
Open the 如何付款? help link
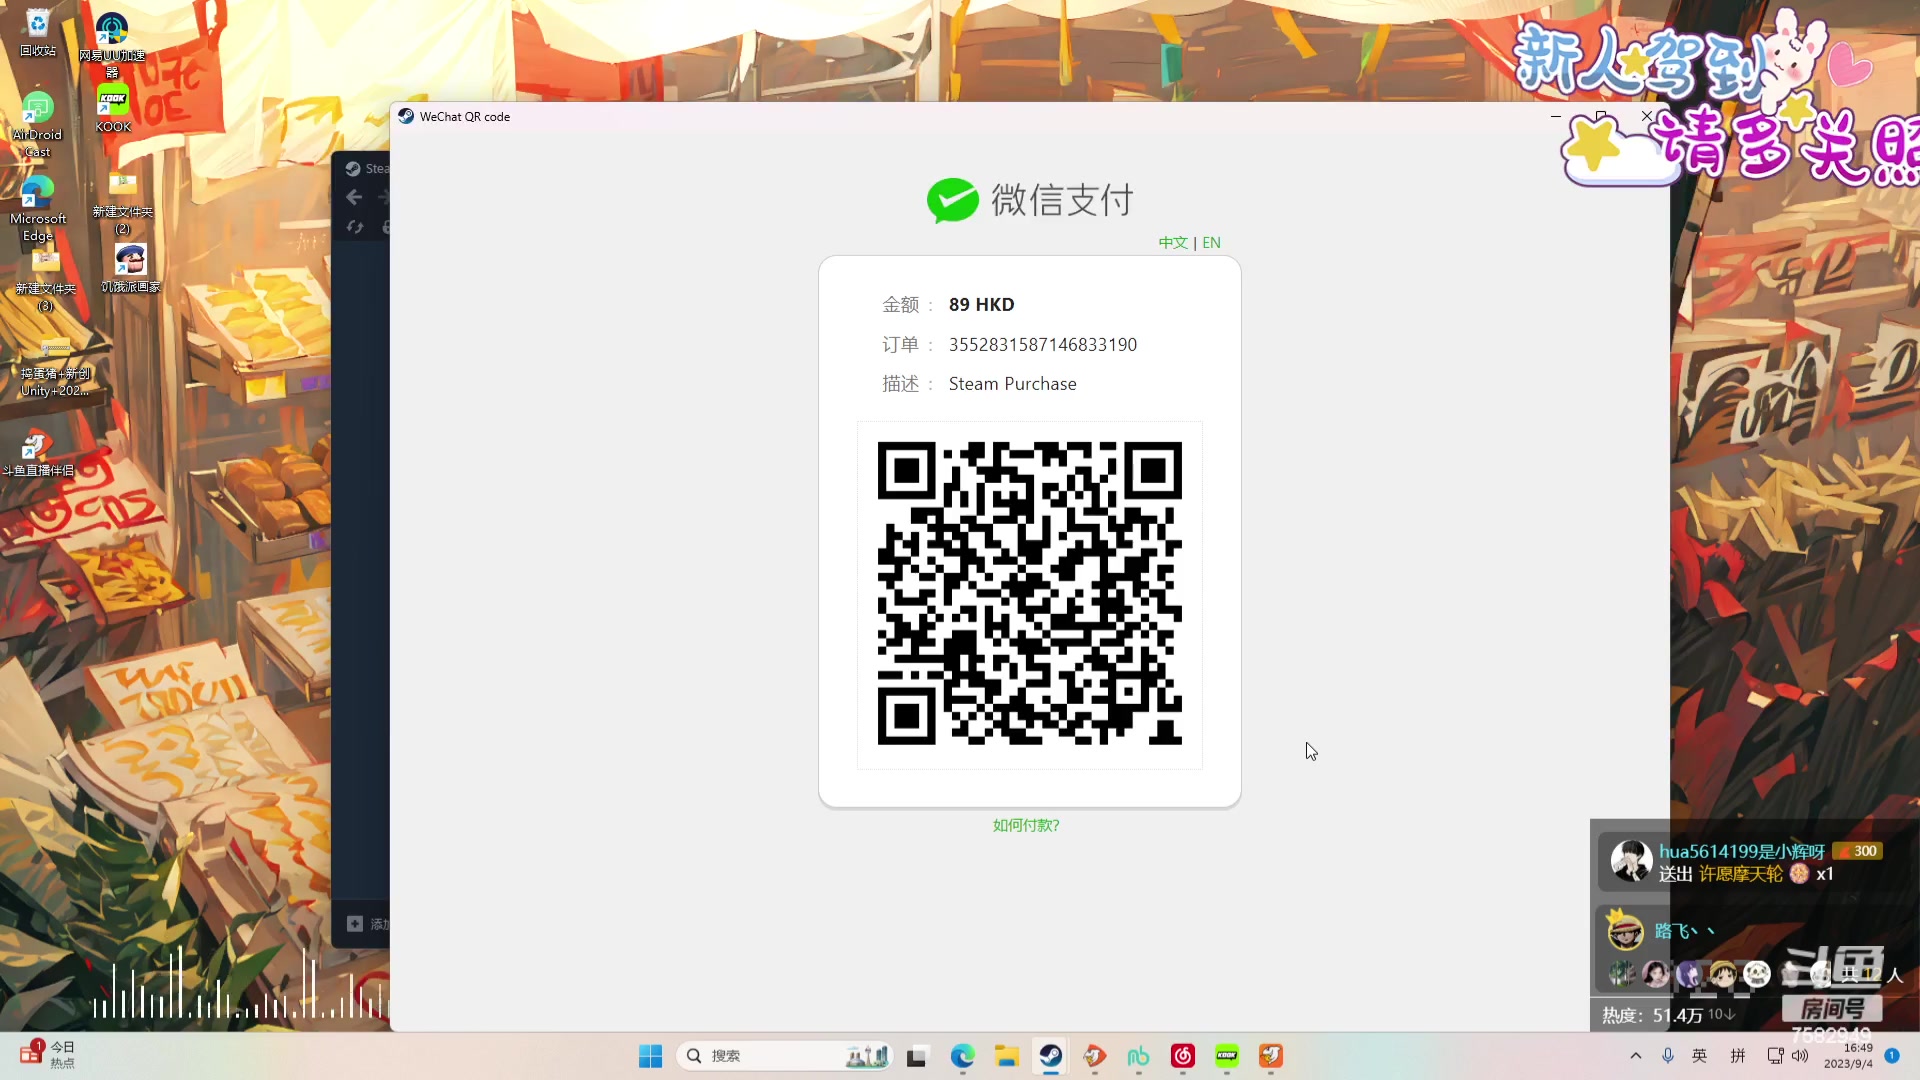click(x=1026, y=825)
